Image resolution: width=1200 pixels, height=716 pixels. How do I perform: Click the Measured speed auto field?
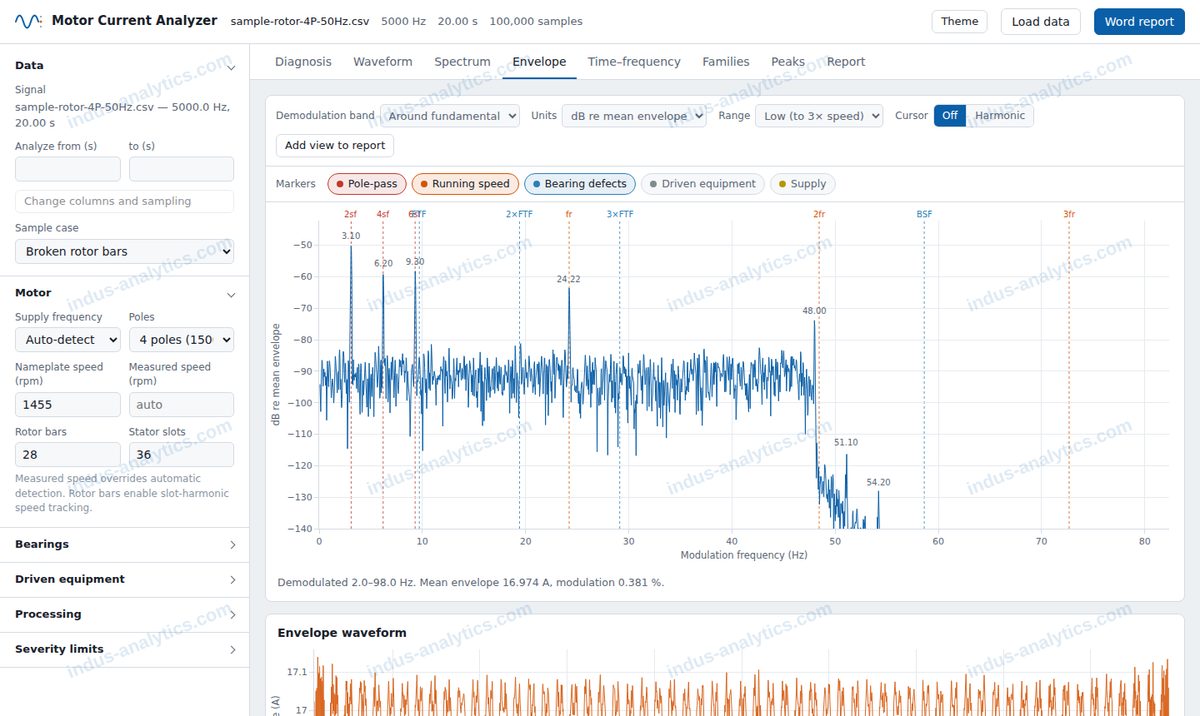182,405
